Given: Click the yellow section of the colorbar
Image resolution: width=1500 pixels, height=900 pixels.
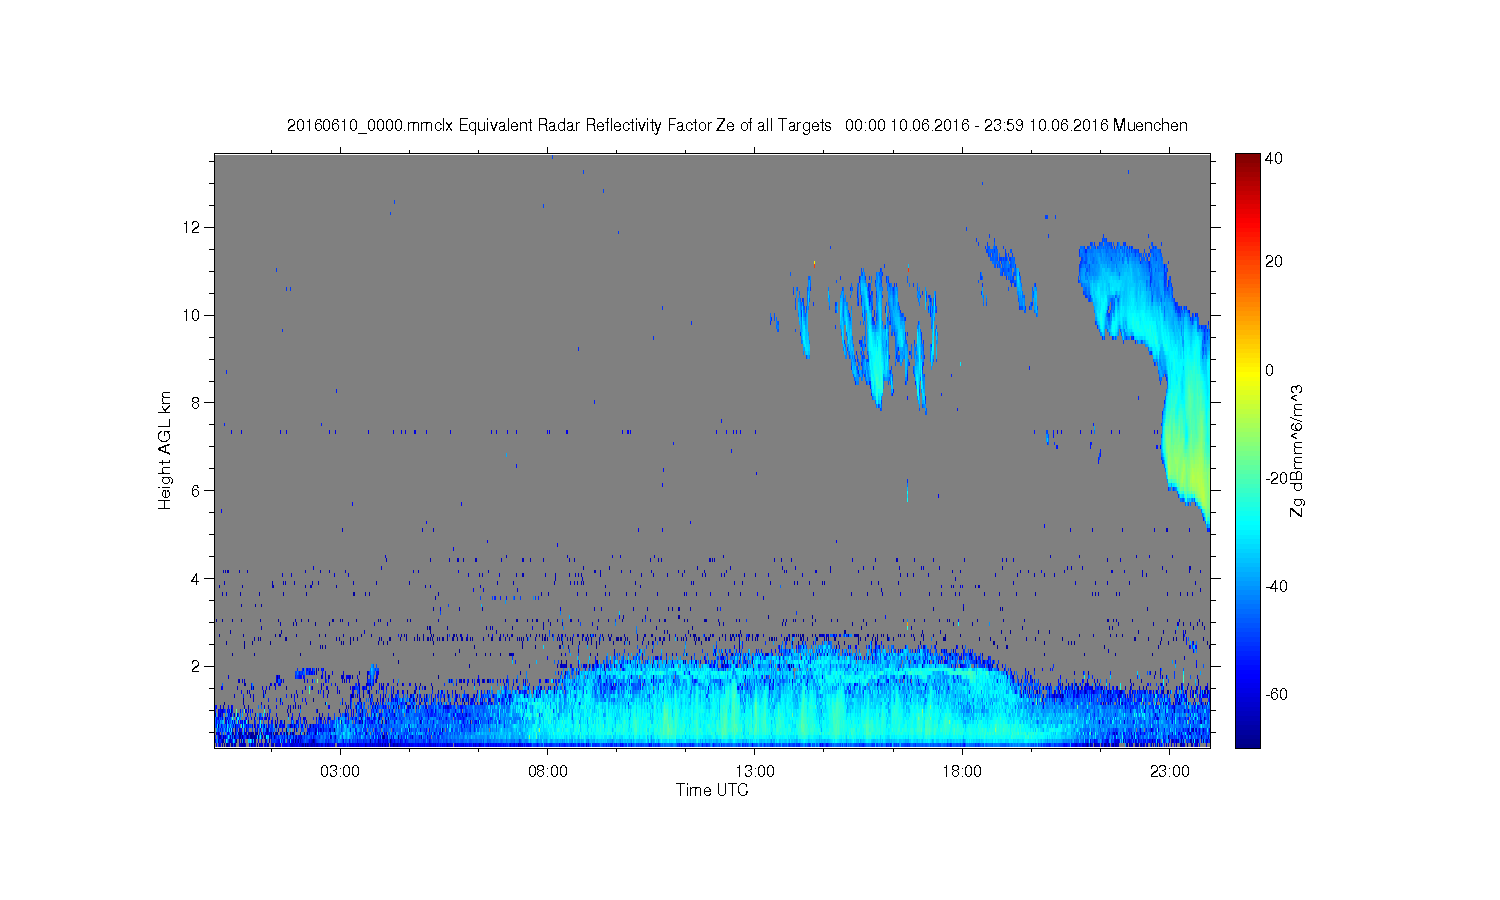Looking at the screenshot, I should click(1247, 370).
